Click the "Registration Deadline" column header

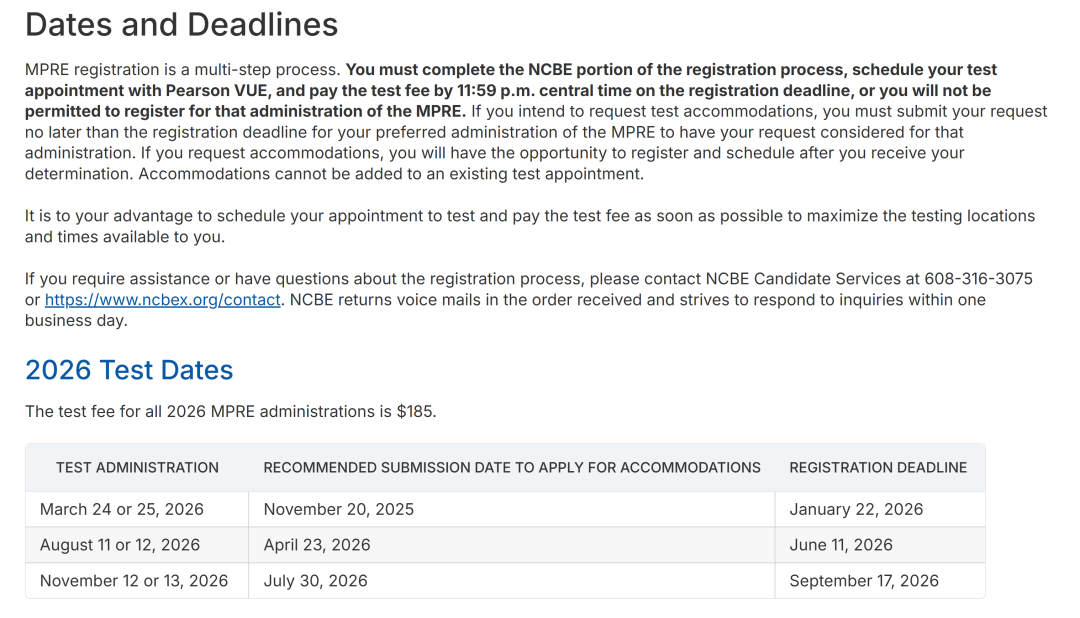click(x=878, y=467)
